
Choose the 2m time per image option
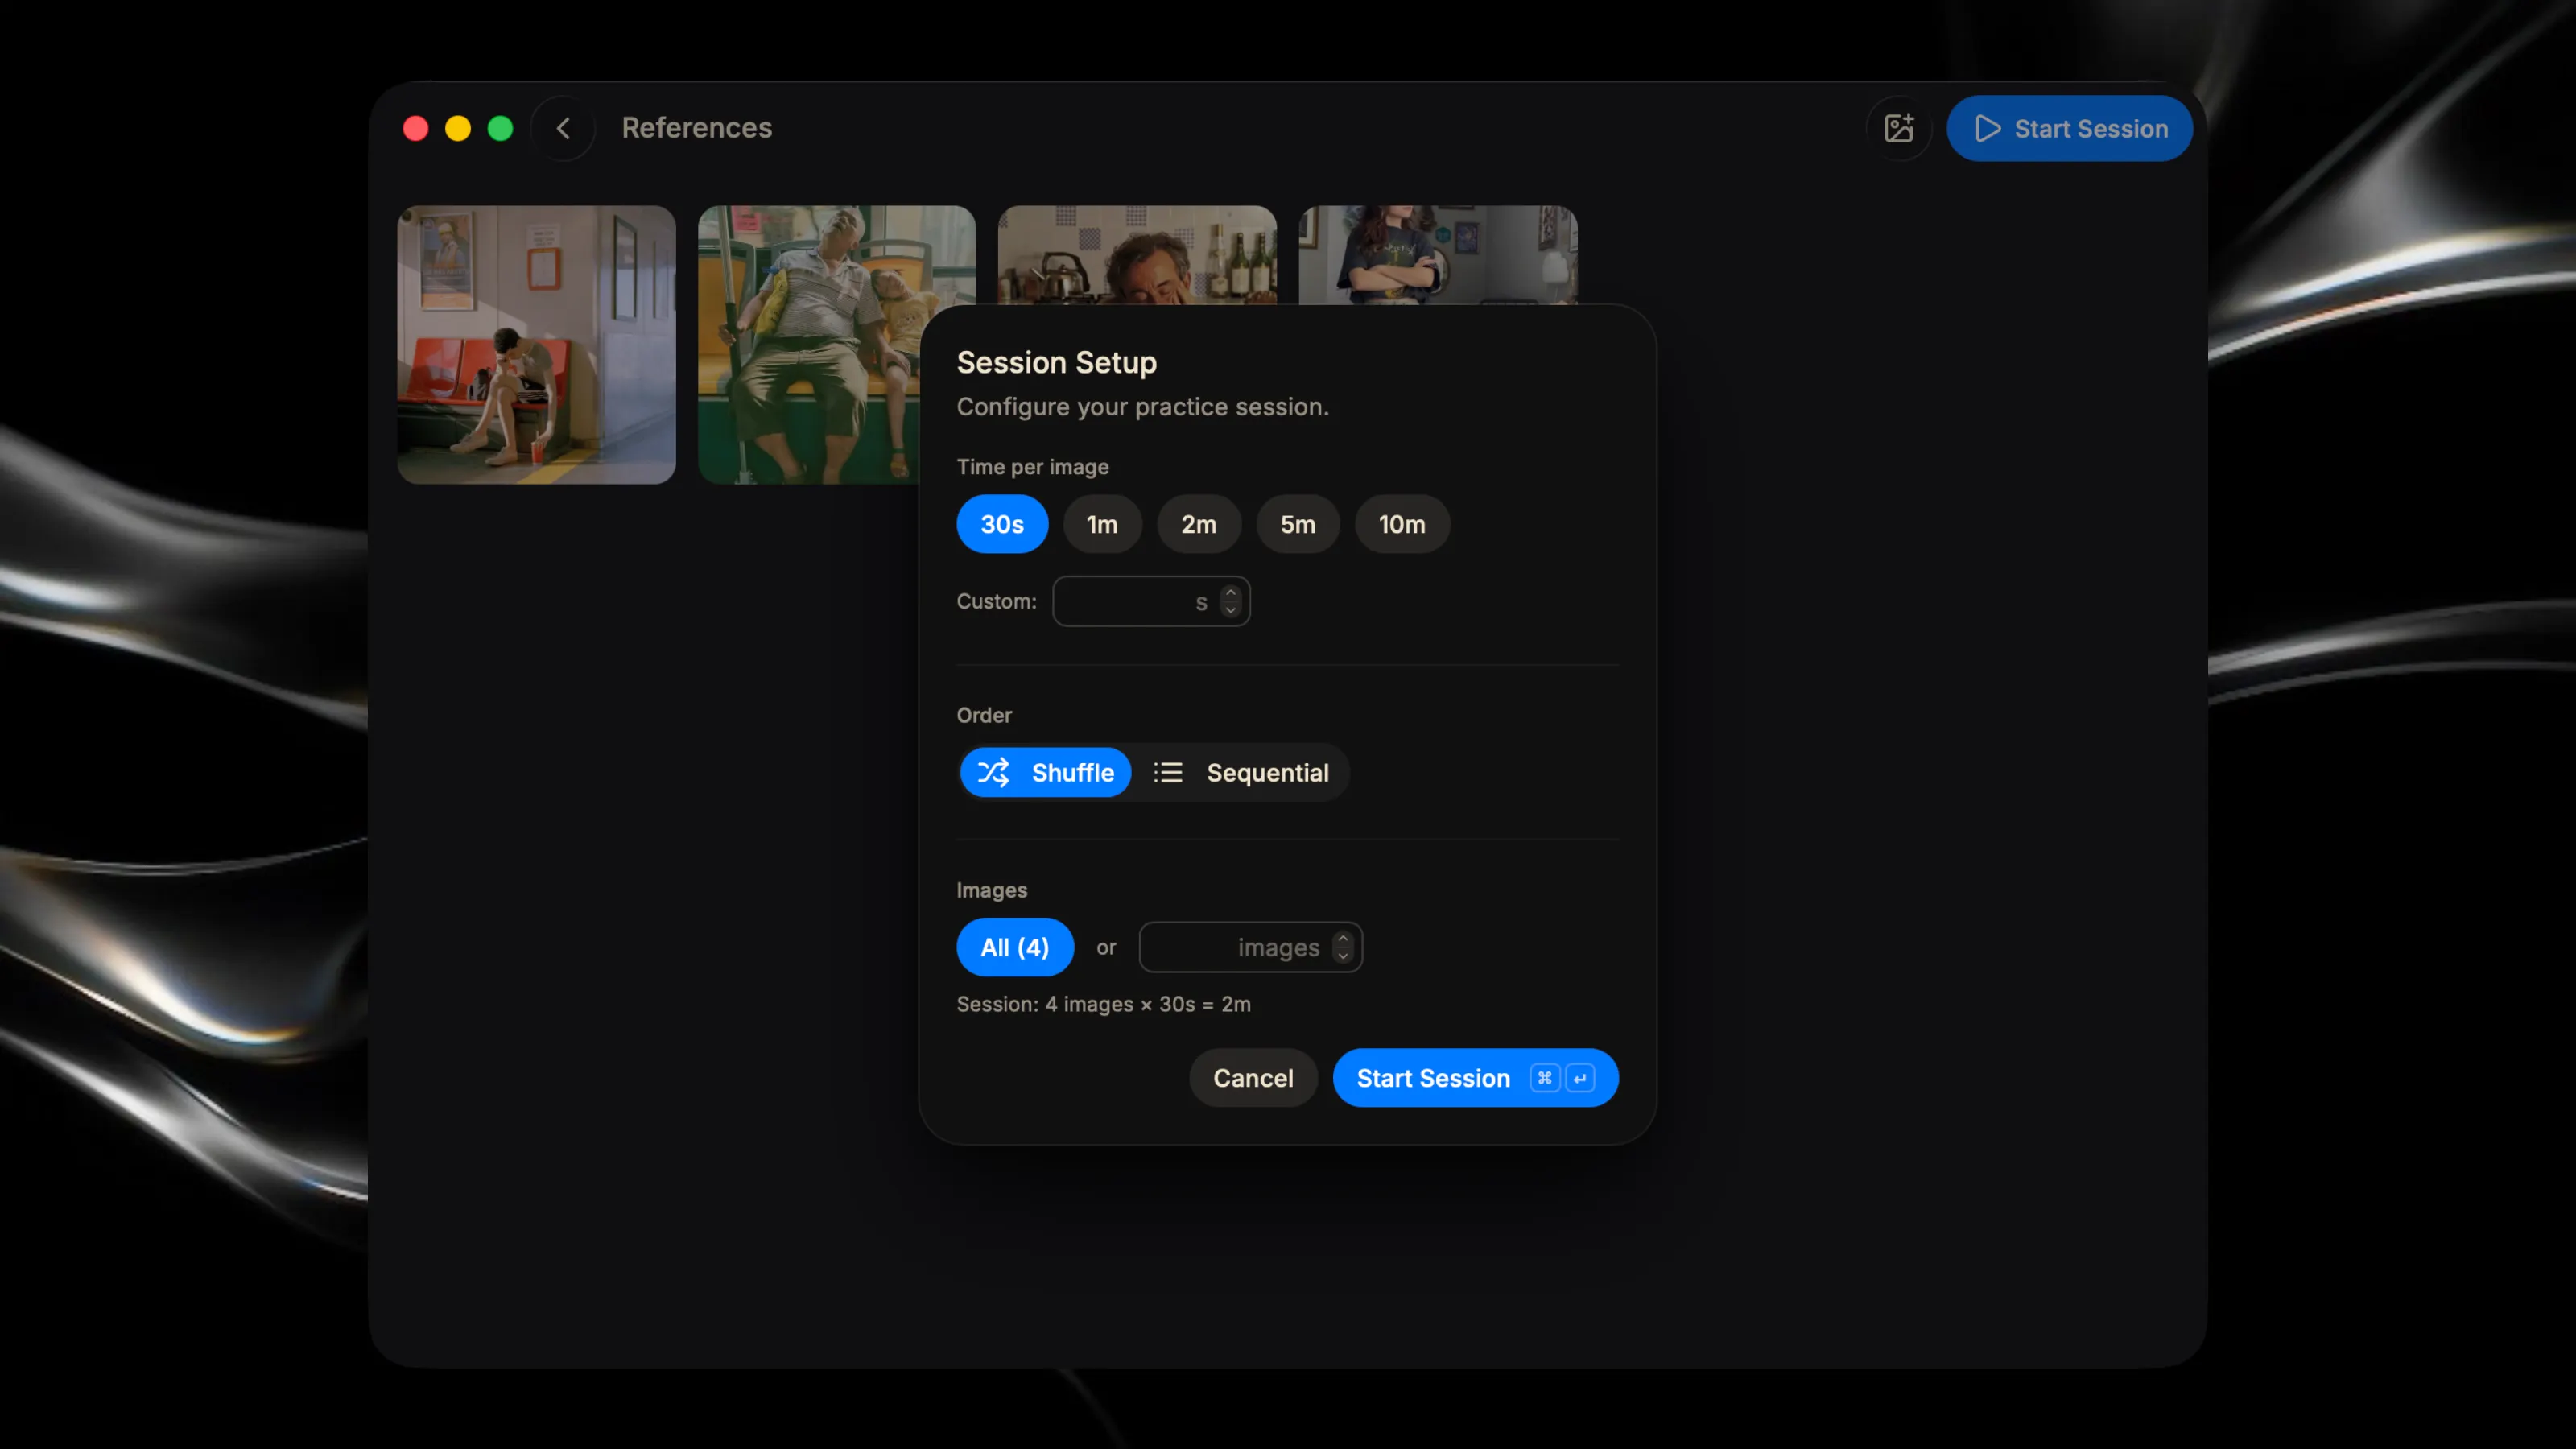point(1199,524)
